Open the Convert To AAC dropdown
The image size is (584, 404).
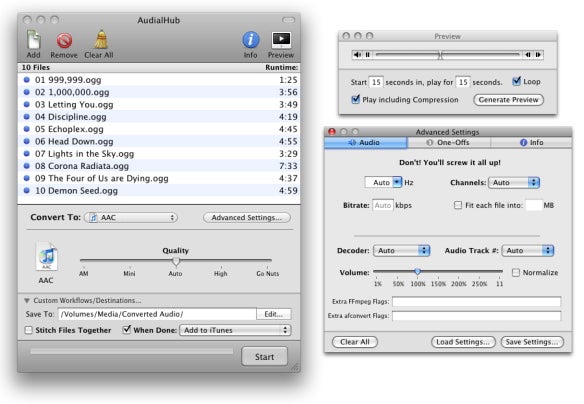click(x=131, y=217)
